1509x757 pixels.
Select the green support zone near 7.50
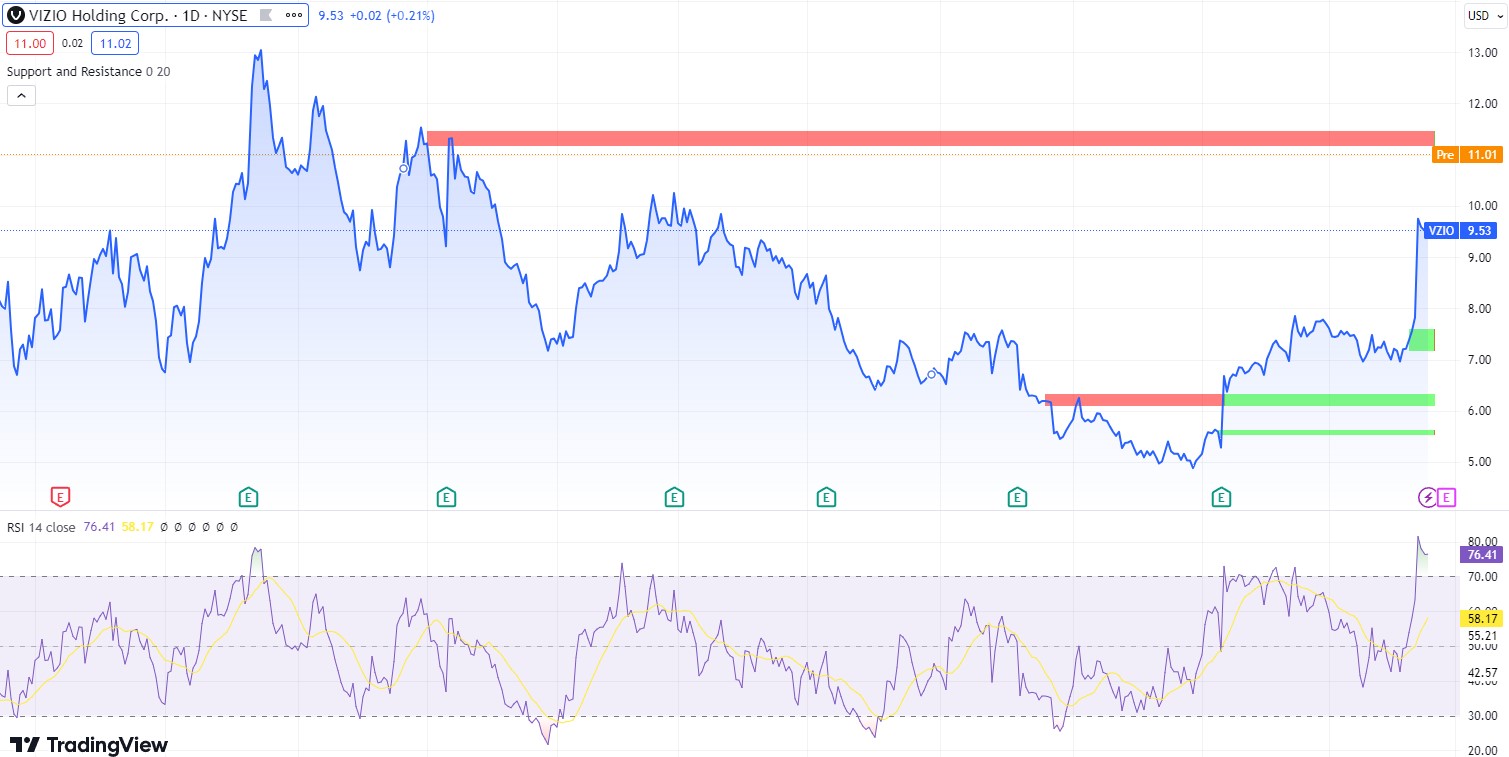(x=1421, y=340)
